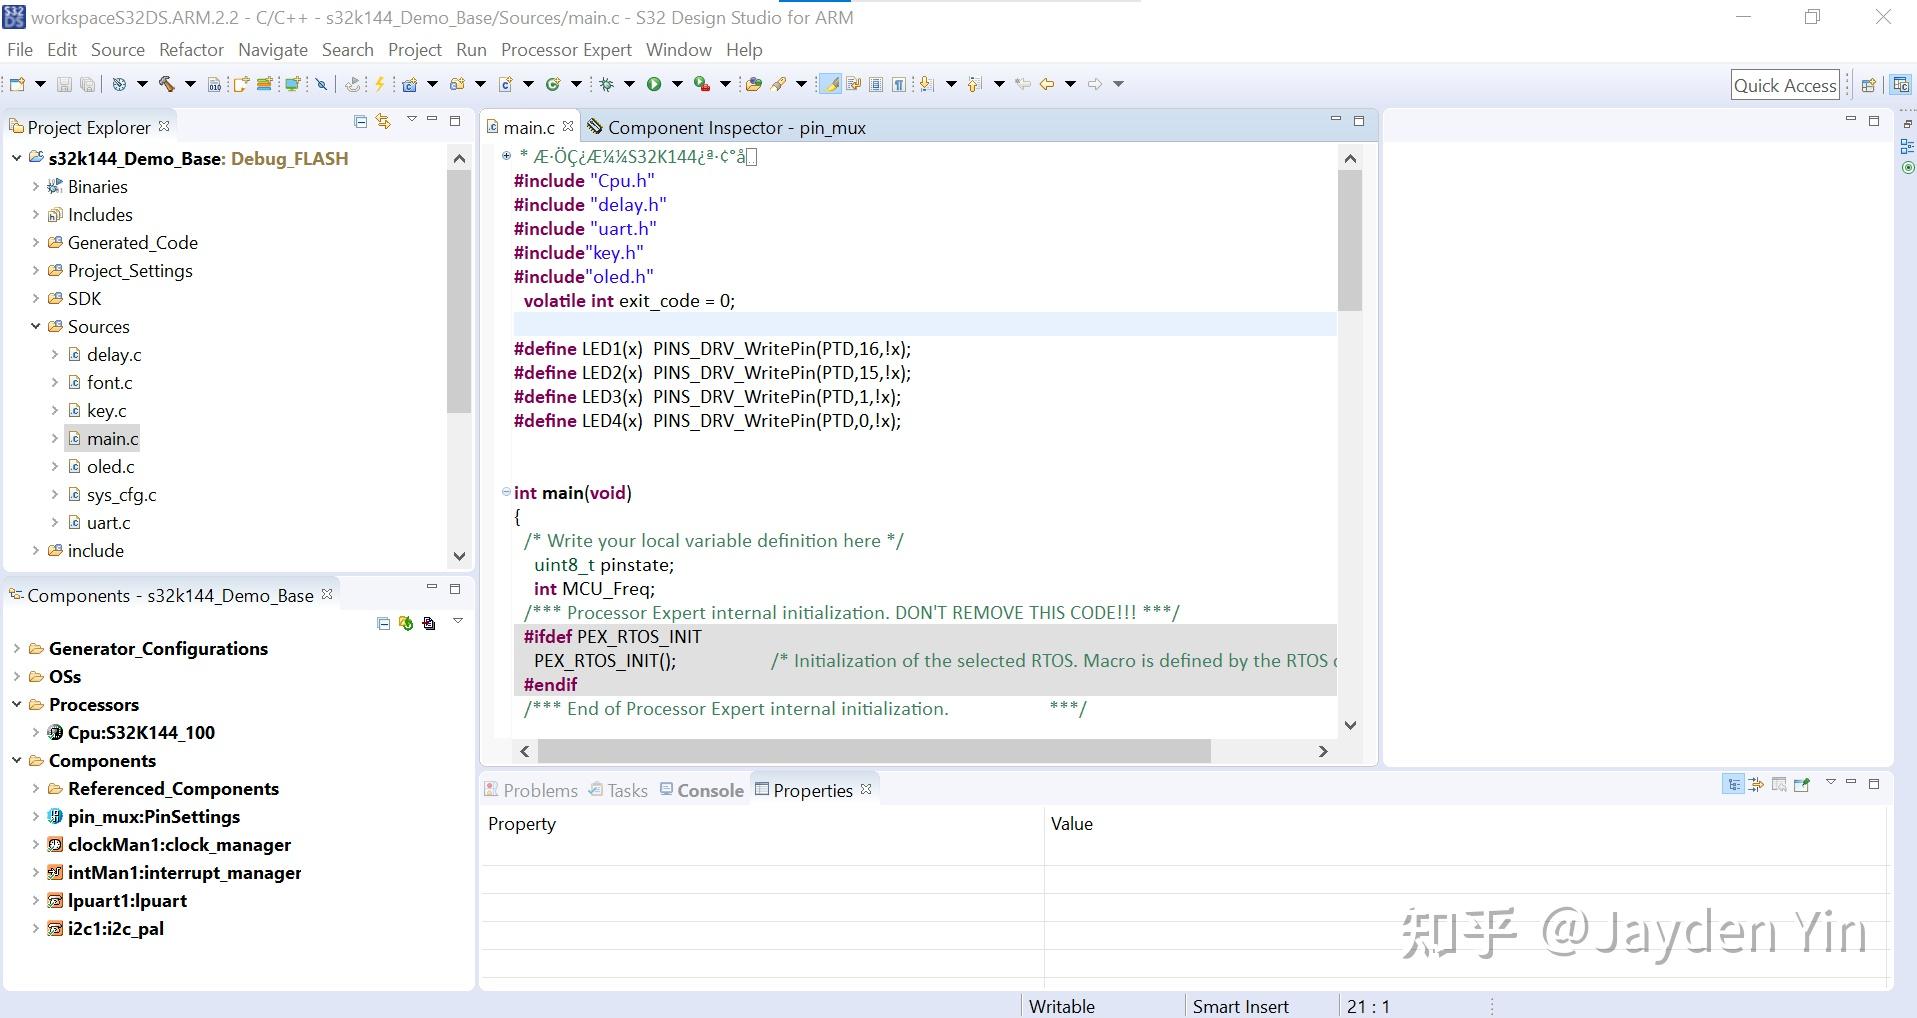Toggle Show Categories in Properties view
The image size is (1917, 1018).
[1733, 785]
